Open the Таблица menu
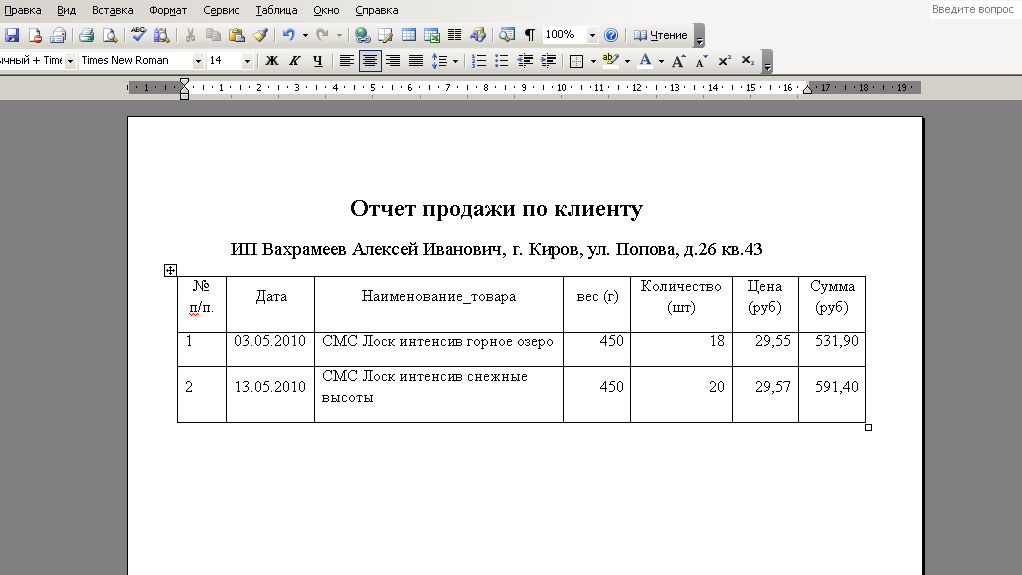This screenshot has width=1022, height=575. pyautogui.click(x=276, y=10)
